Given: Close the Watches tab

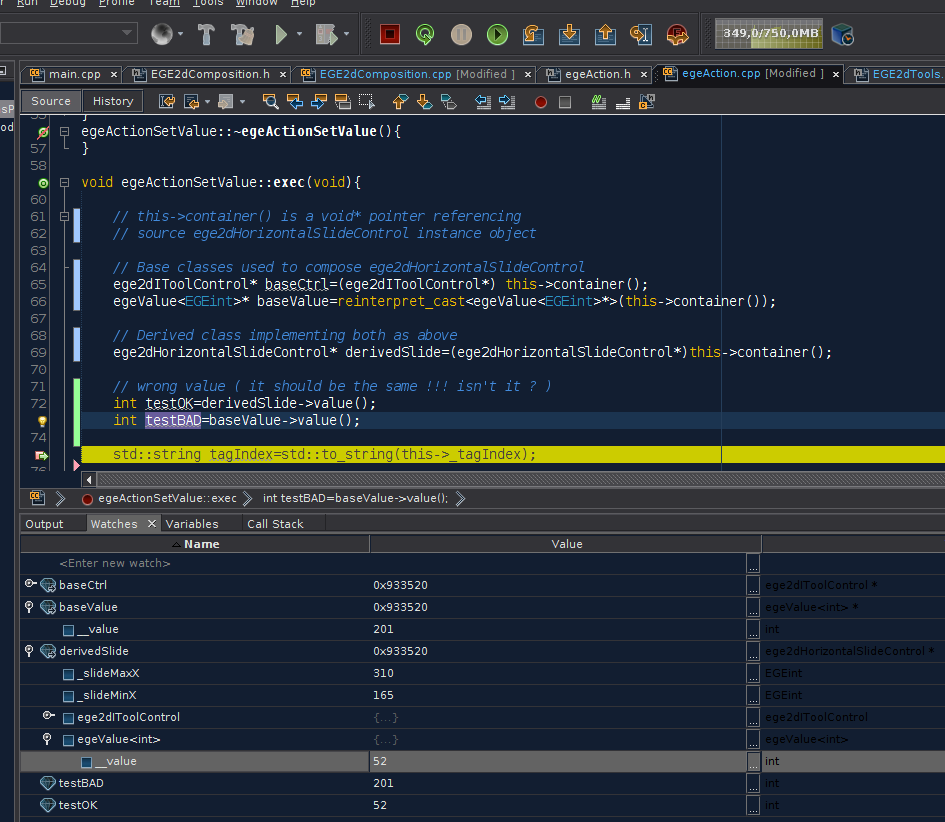Looking at the screenshot, I should click(x=152, y=524).
